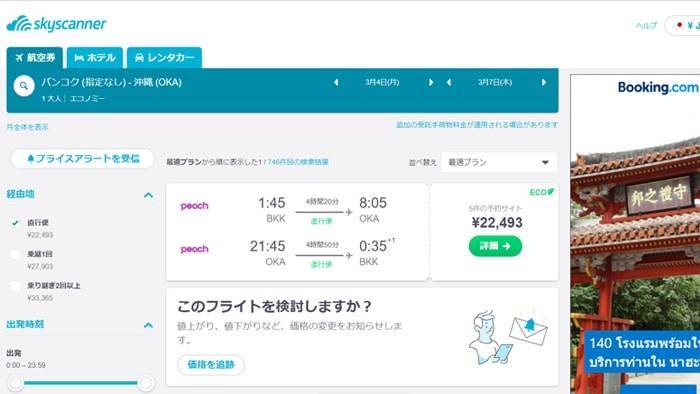Click the ¥22,493 price on flight card
This screenshot has width=700, height=394.
pos(497,223)
